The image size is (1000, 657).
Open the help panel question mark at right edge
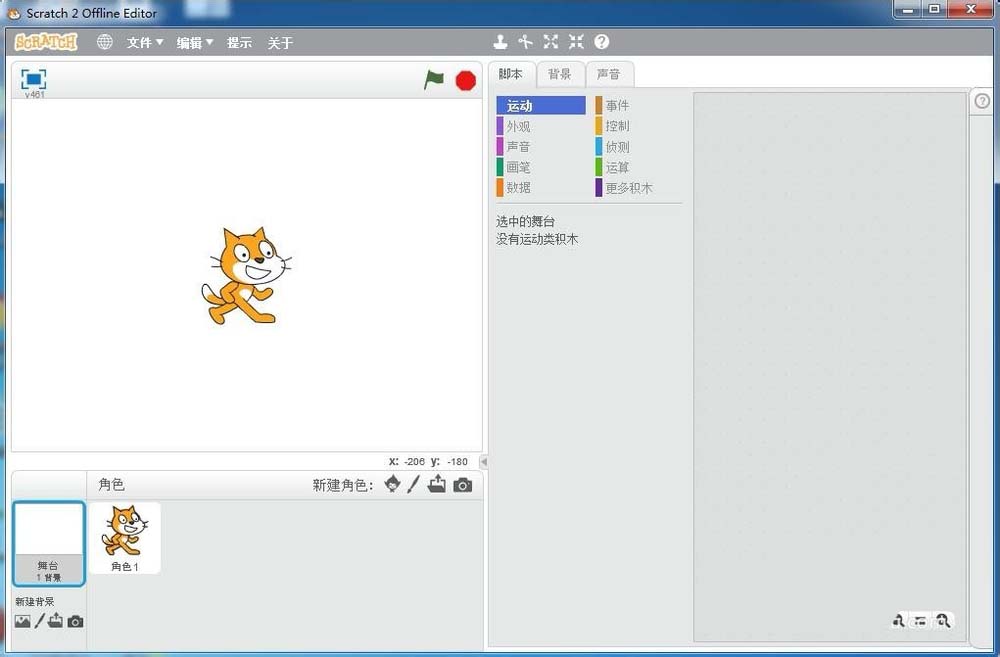(982, 101)
